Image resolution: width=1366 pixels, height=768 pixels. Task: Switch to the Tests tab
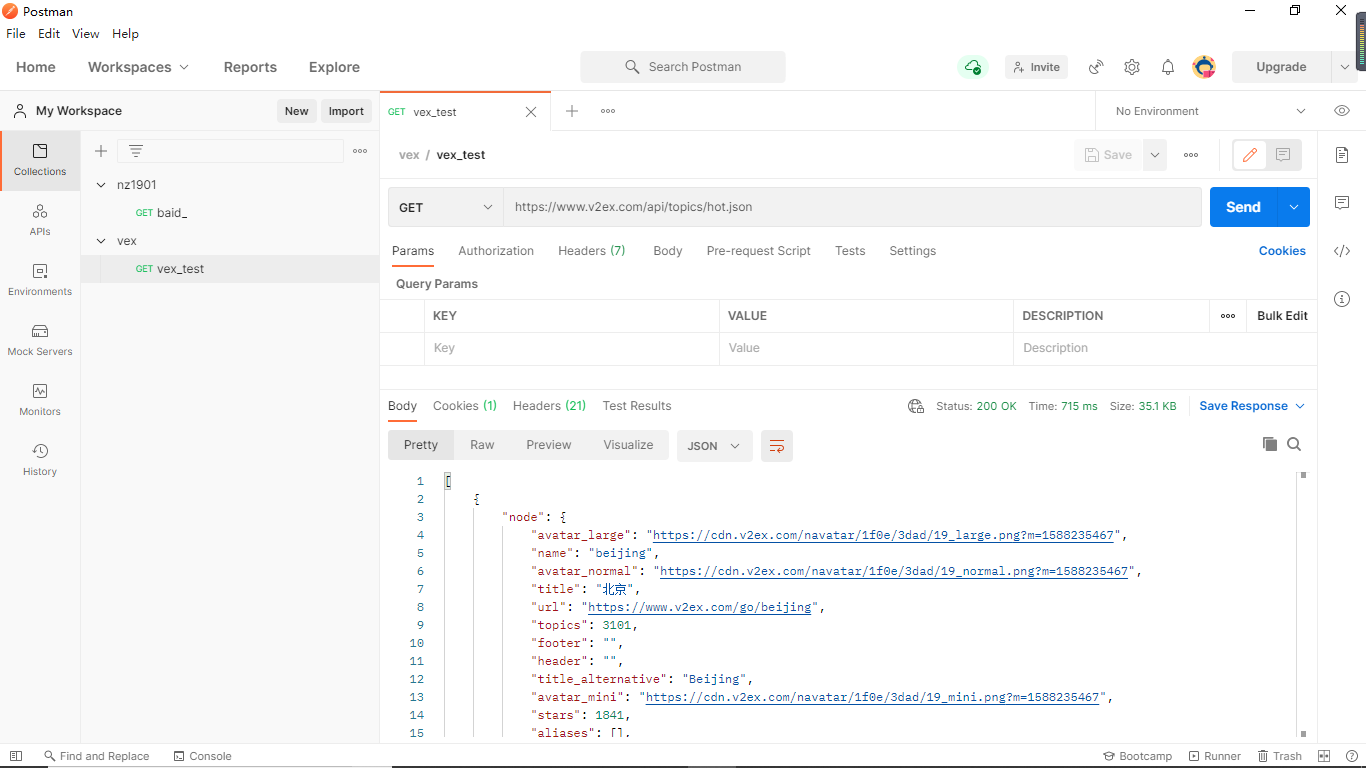pyautogui.click(x=850, y=251)
